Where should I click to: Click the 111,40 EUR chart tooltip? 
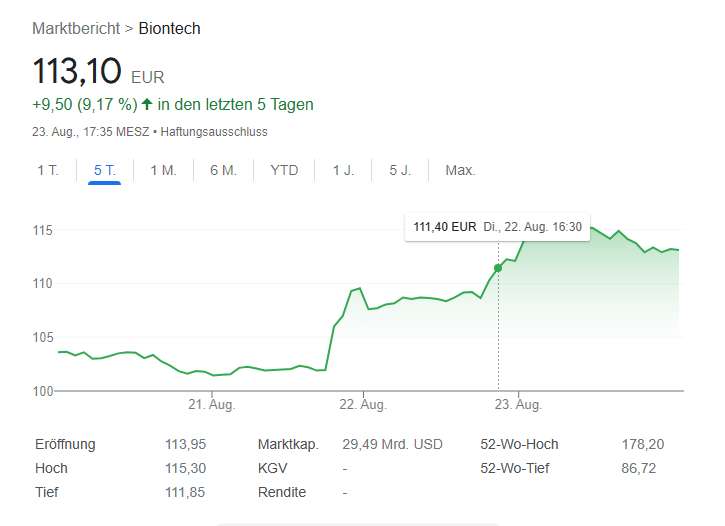tap(497, 227)
